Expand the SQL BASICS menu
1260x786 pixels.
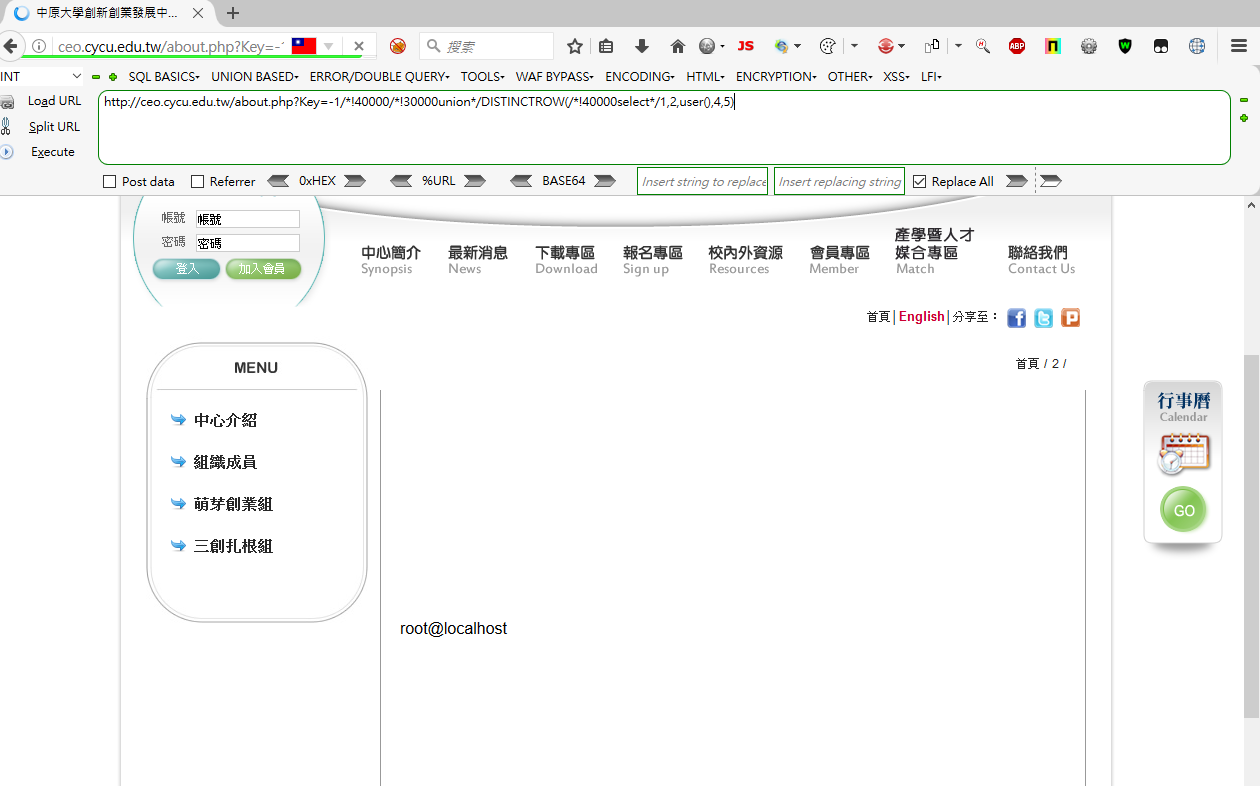pyautogui.click(x=164, y=76)
